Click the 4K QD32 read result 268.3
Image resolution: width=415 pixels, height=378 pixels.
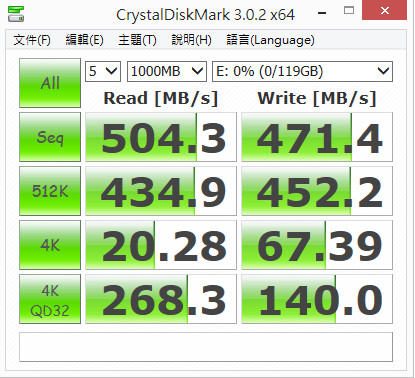161,299
